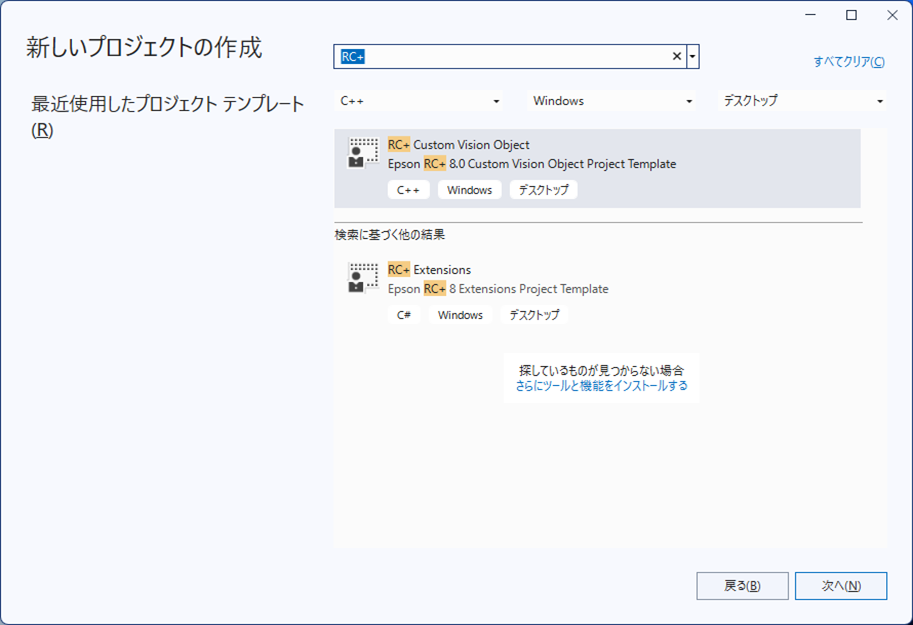913x625 pixels.
Task: Close the new project dialog window
Action: tap(890, 15)
